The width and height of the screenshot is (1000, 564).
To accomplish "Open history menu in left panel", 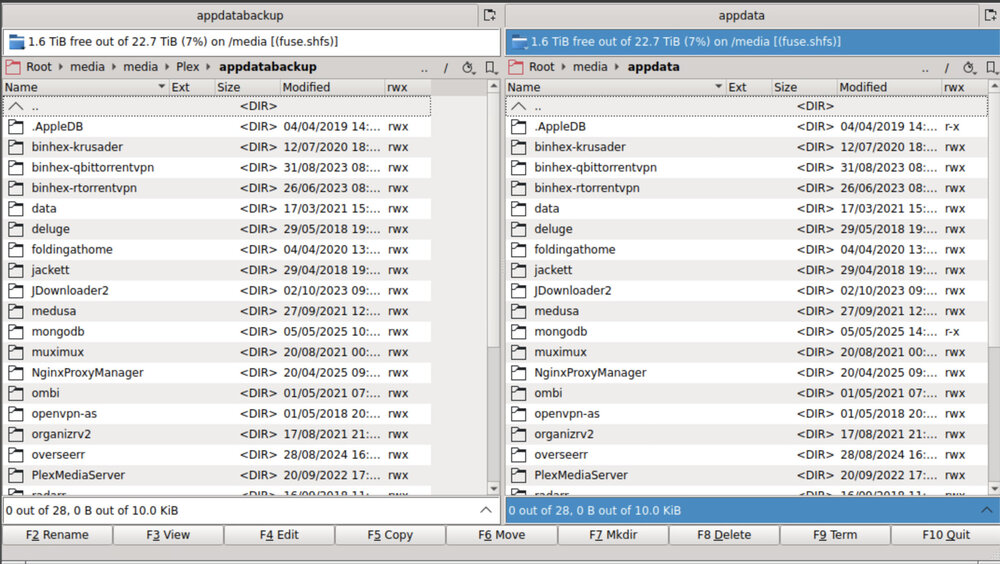I will tap(468, 68).
